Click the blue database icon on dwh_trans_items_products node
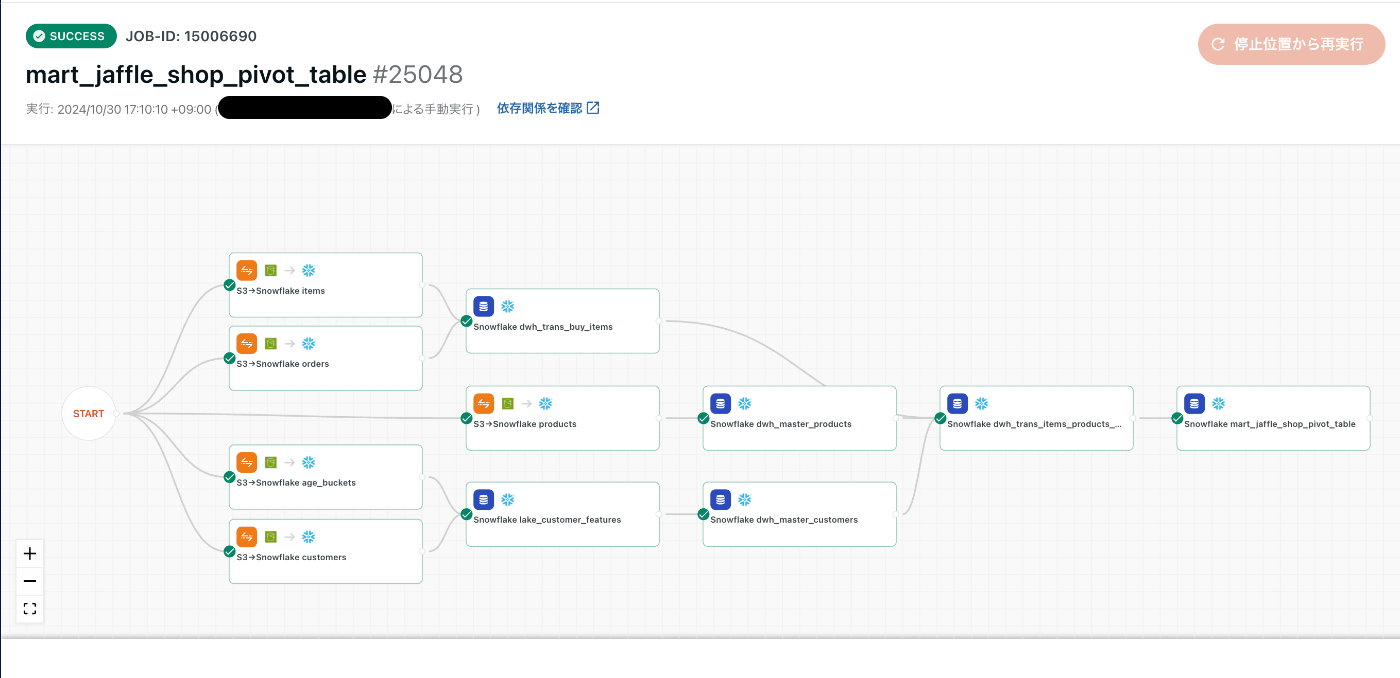The height and width of the screenshot is (678, 1400). click(x=958, y=403)
